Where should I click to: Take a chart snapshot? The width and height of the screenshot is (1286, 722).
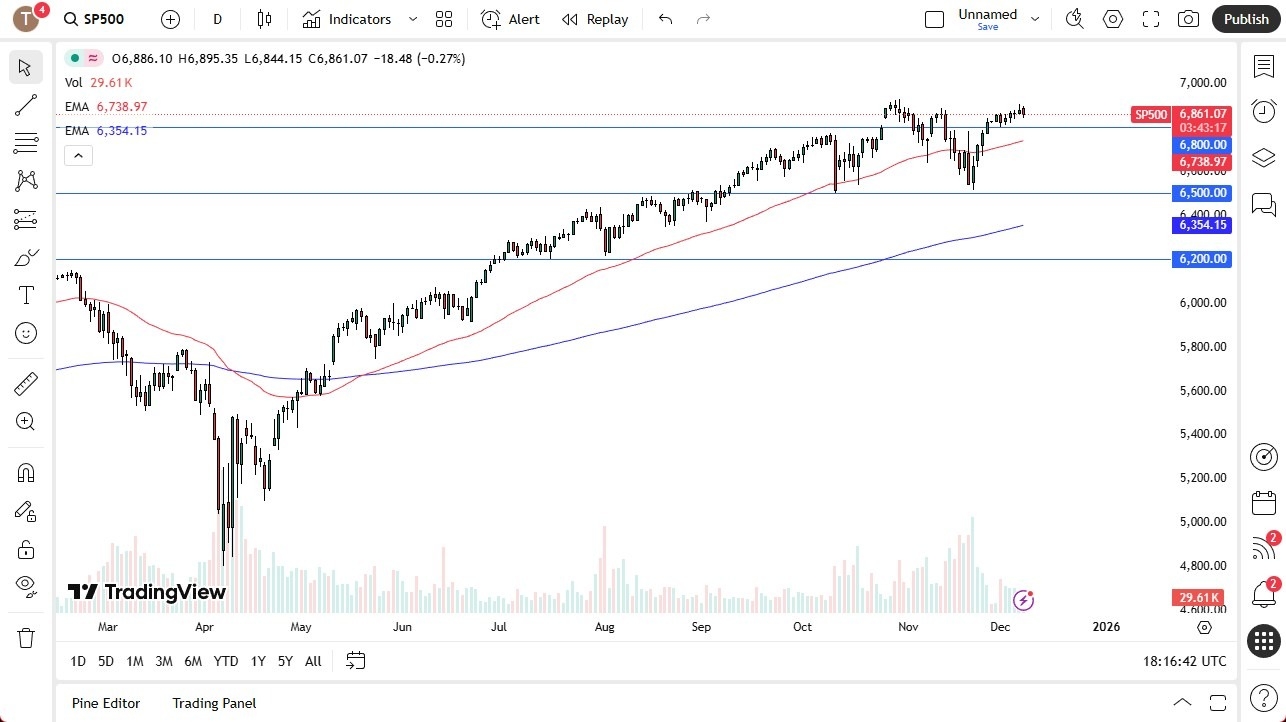tap(1188, 19)
